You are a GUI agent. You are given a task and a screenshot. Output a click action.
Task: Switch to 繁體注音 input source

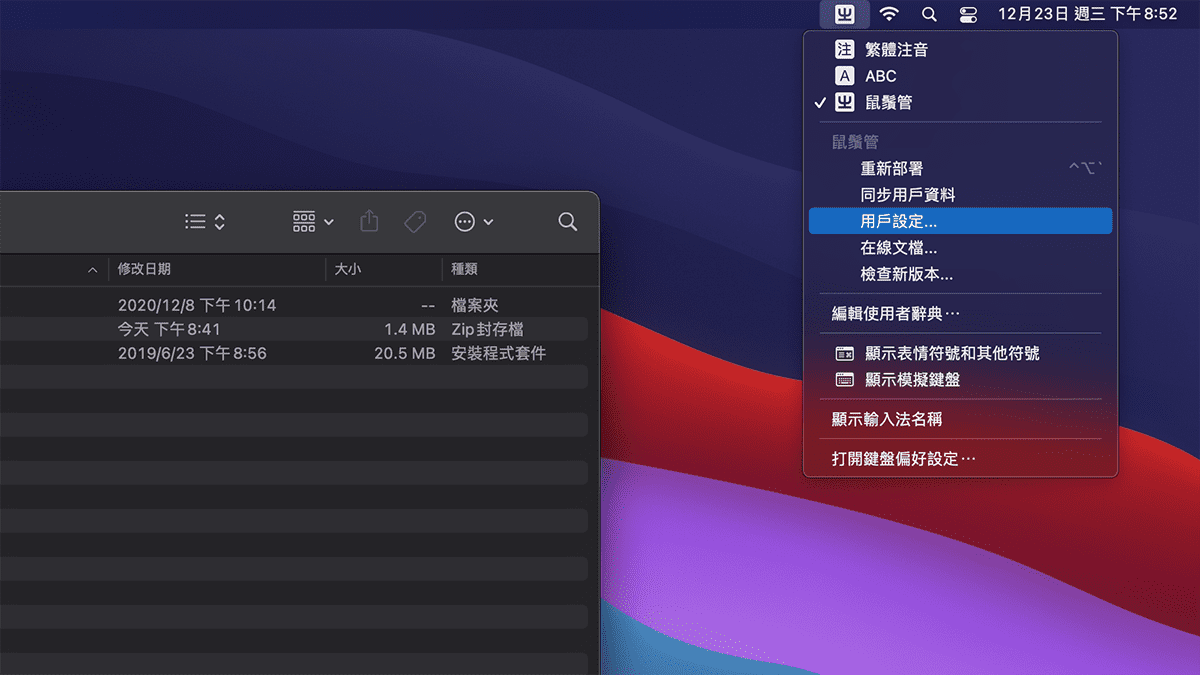[895, 49]
